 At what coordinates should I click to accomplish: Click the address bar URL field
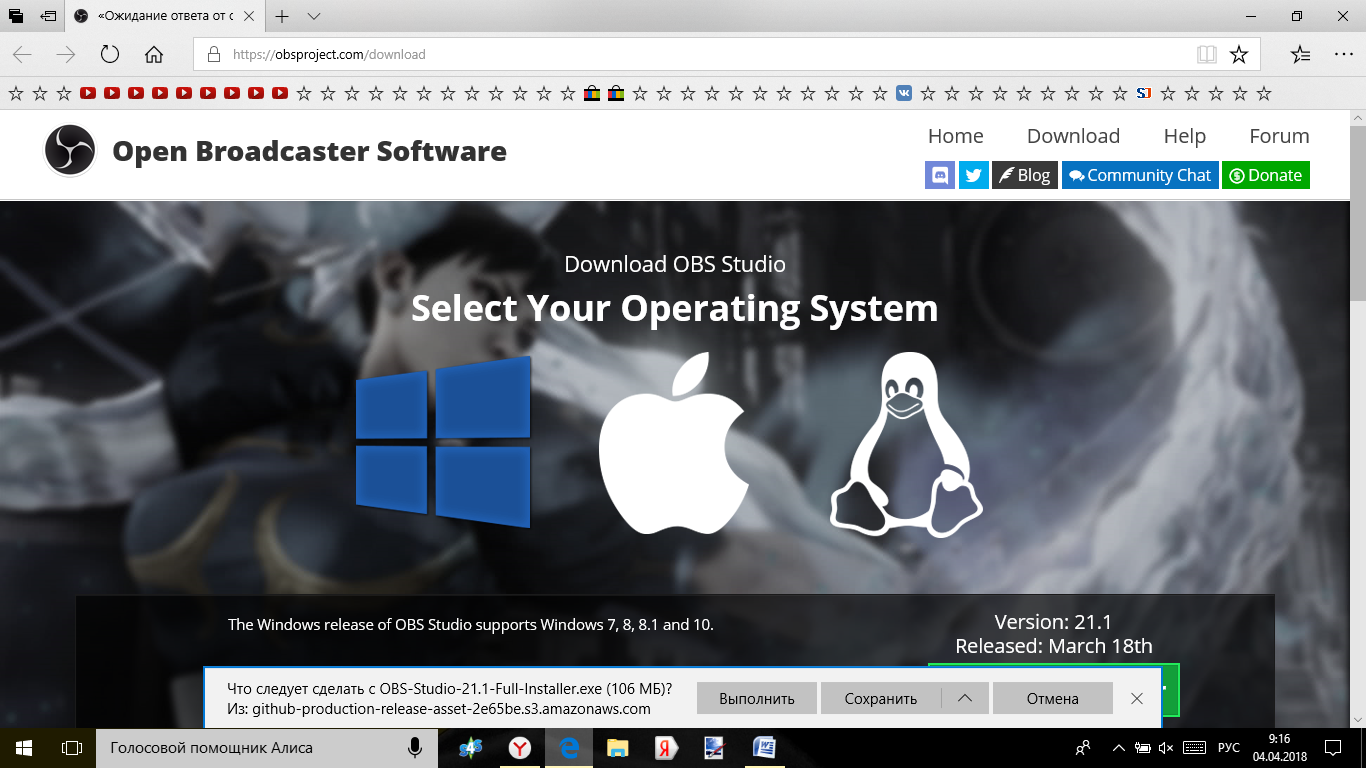tap(700, 55)
